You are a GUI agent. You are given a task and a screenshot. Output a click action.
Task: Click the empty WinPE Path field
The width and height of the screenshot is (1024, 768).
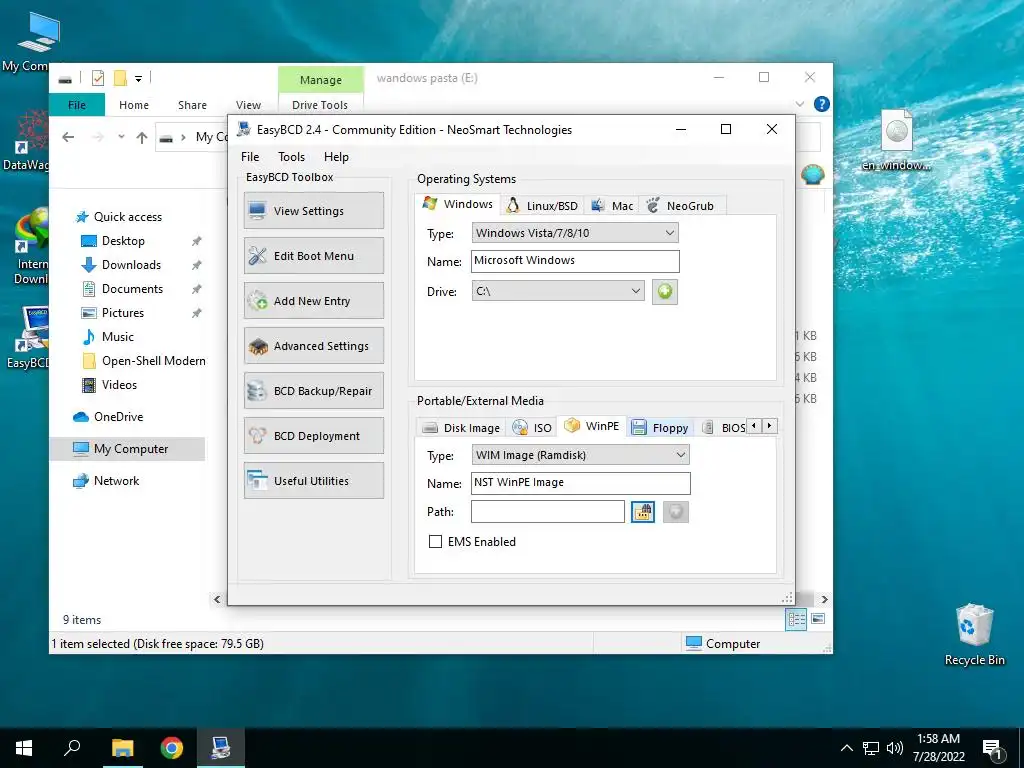click(x=547, y=511)
